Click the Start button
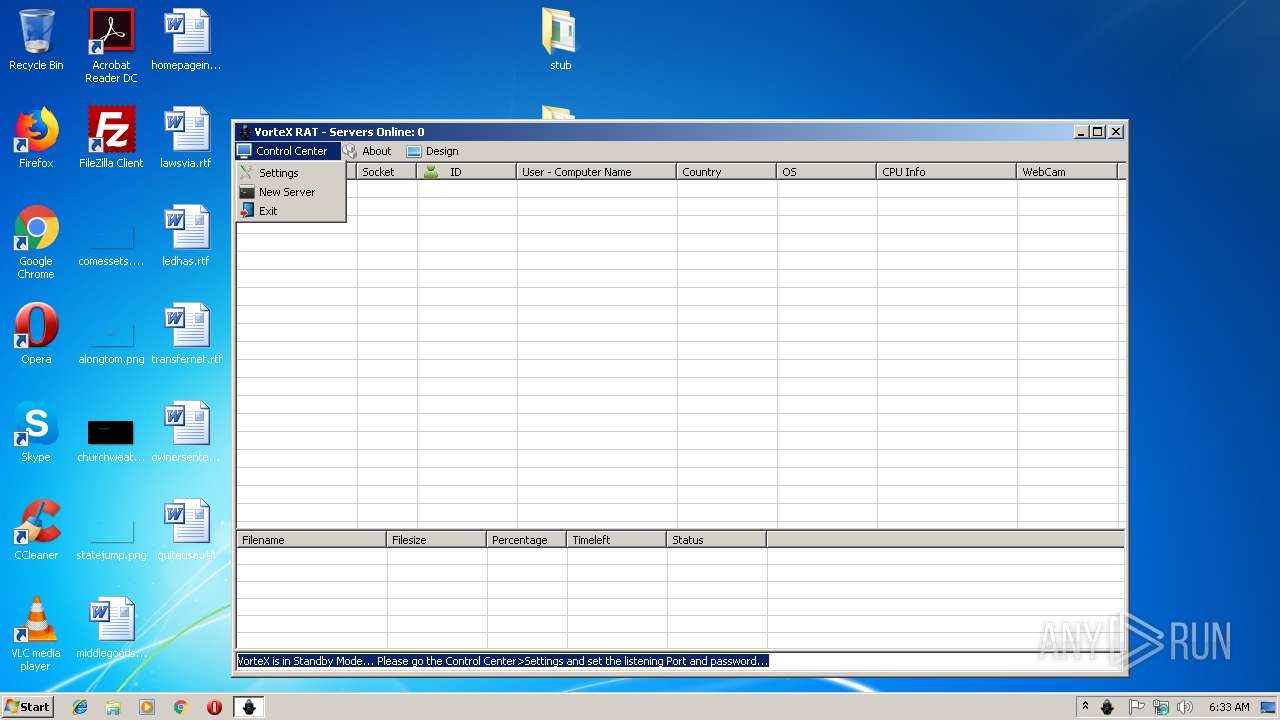Screen dimensions: 1280x720 [27, 706]
